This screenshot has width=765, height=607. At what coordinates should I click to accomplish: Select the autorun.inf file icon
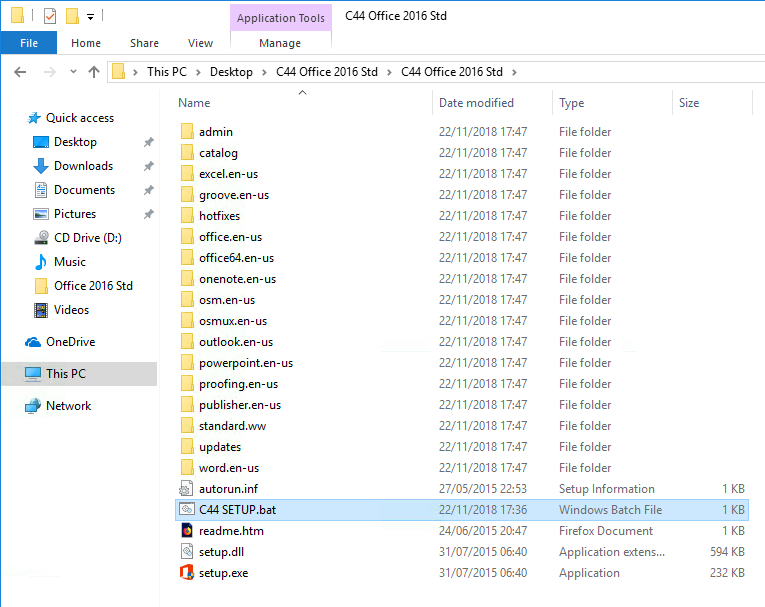pyautogui.click(x=186, y=489)
